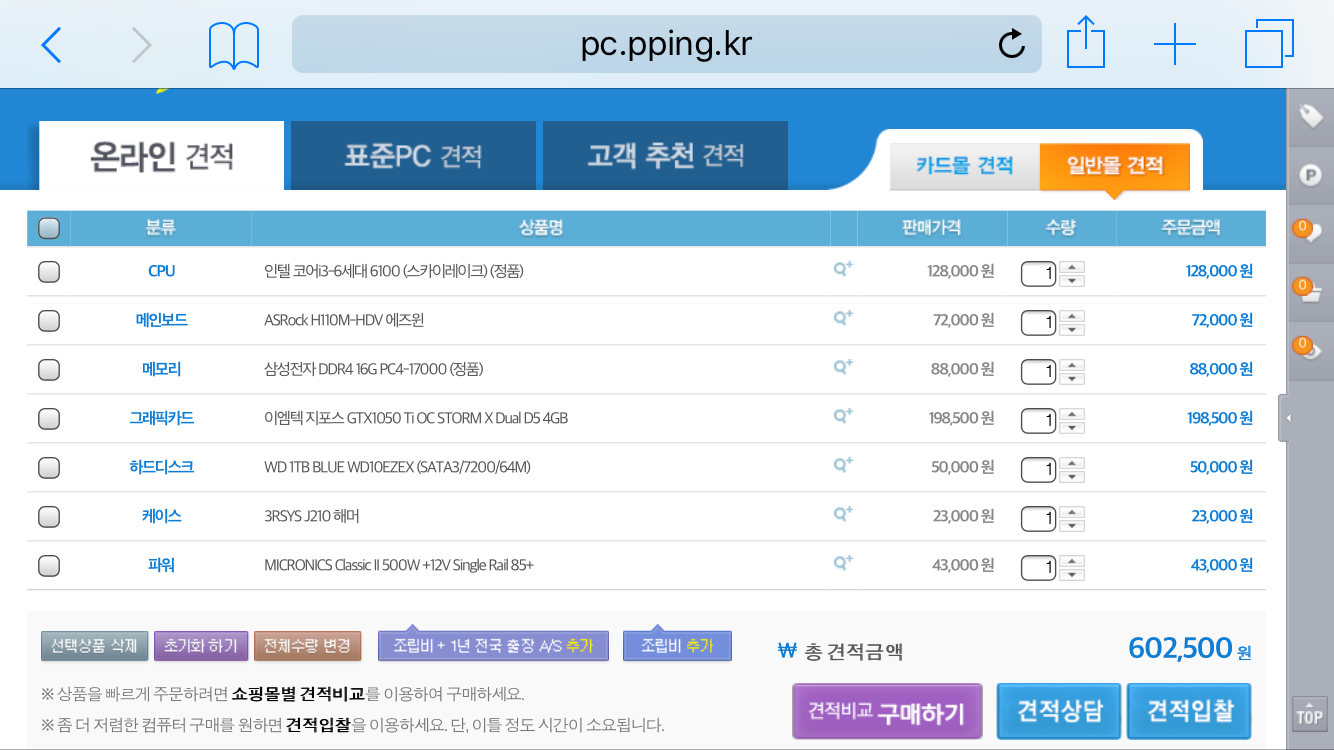The height and width of the screenshot is (750, 1334).
Task: Click the blue 견적입찰 button
Action: [x=1190, y=711]
